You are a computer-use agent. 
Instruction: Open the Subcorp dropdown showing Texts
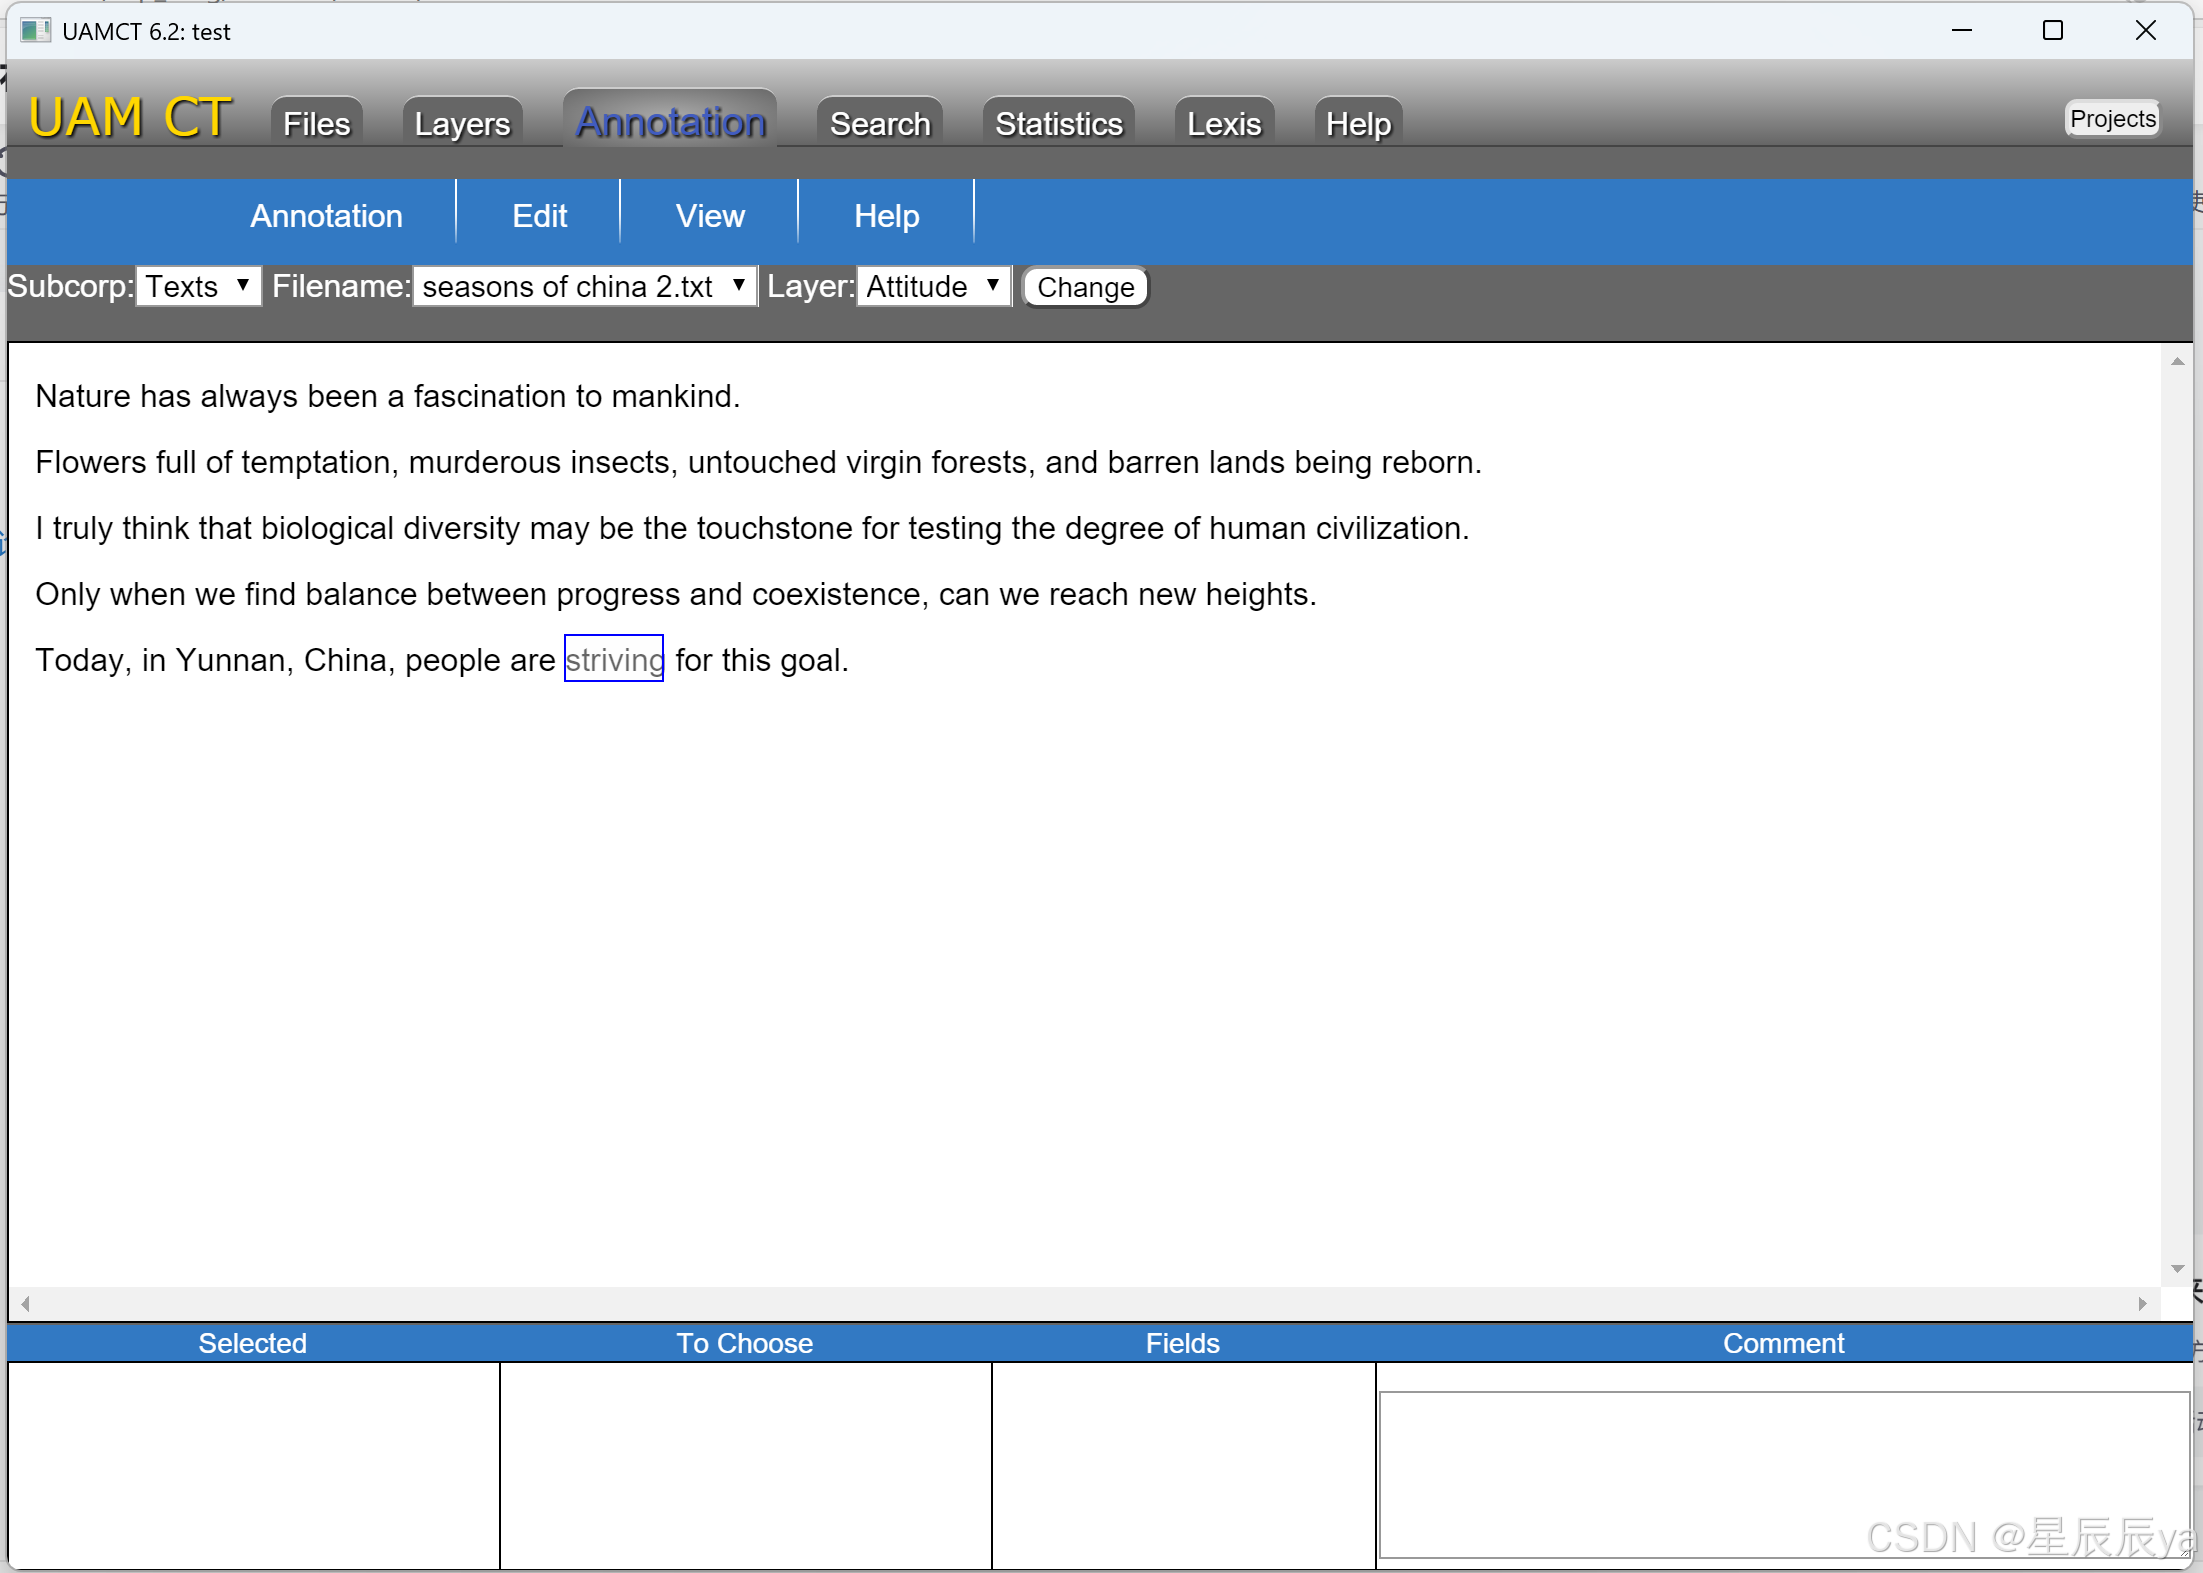[x=198, y=286]
